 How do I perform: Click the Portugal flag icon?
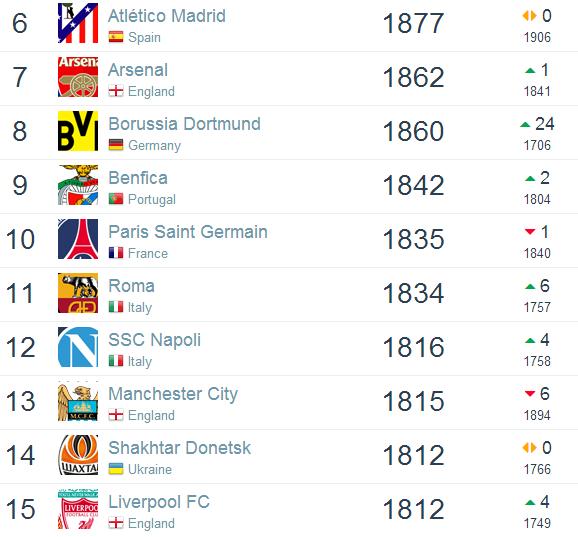(x=116, y=199)
